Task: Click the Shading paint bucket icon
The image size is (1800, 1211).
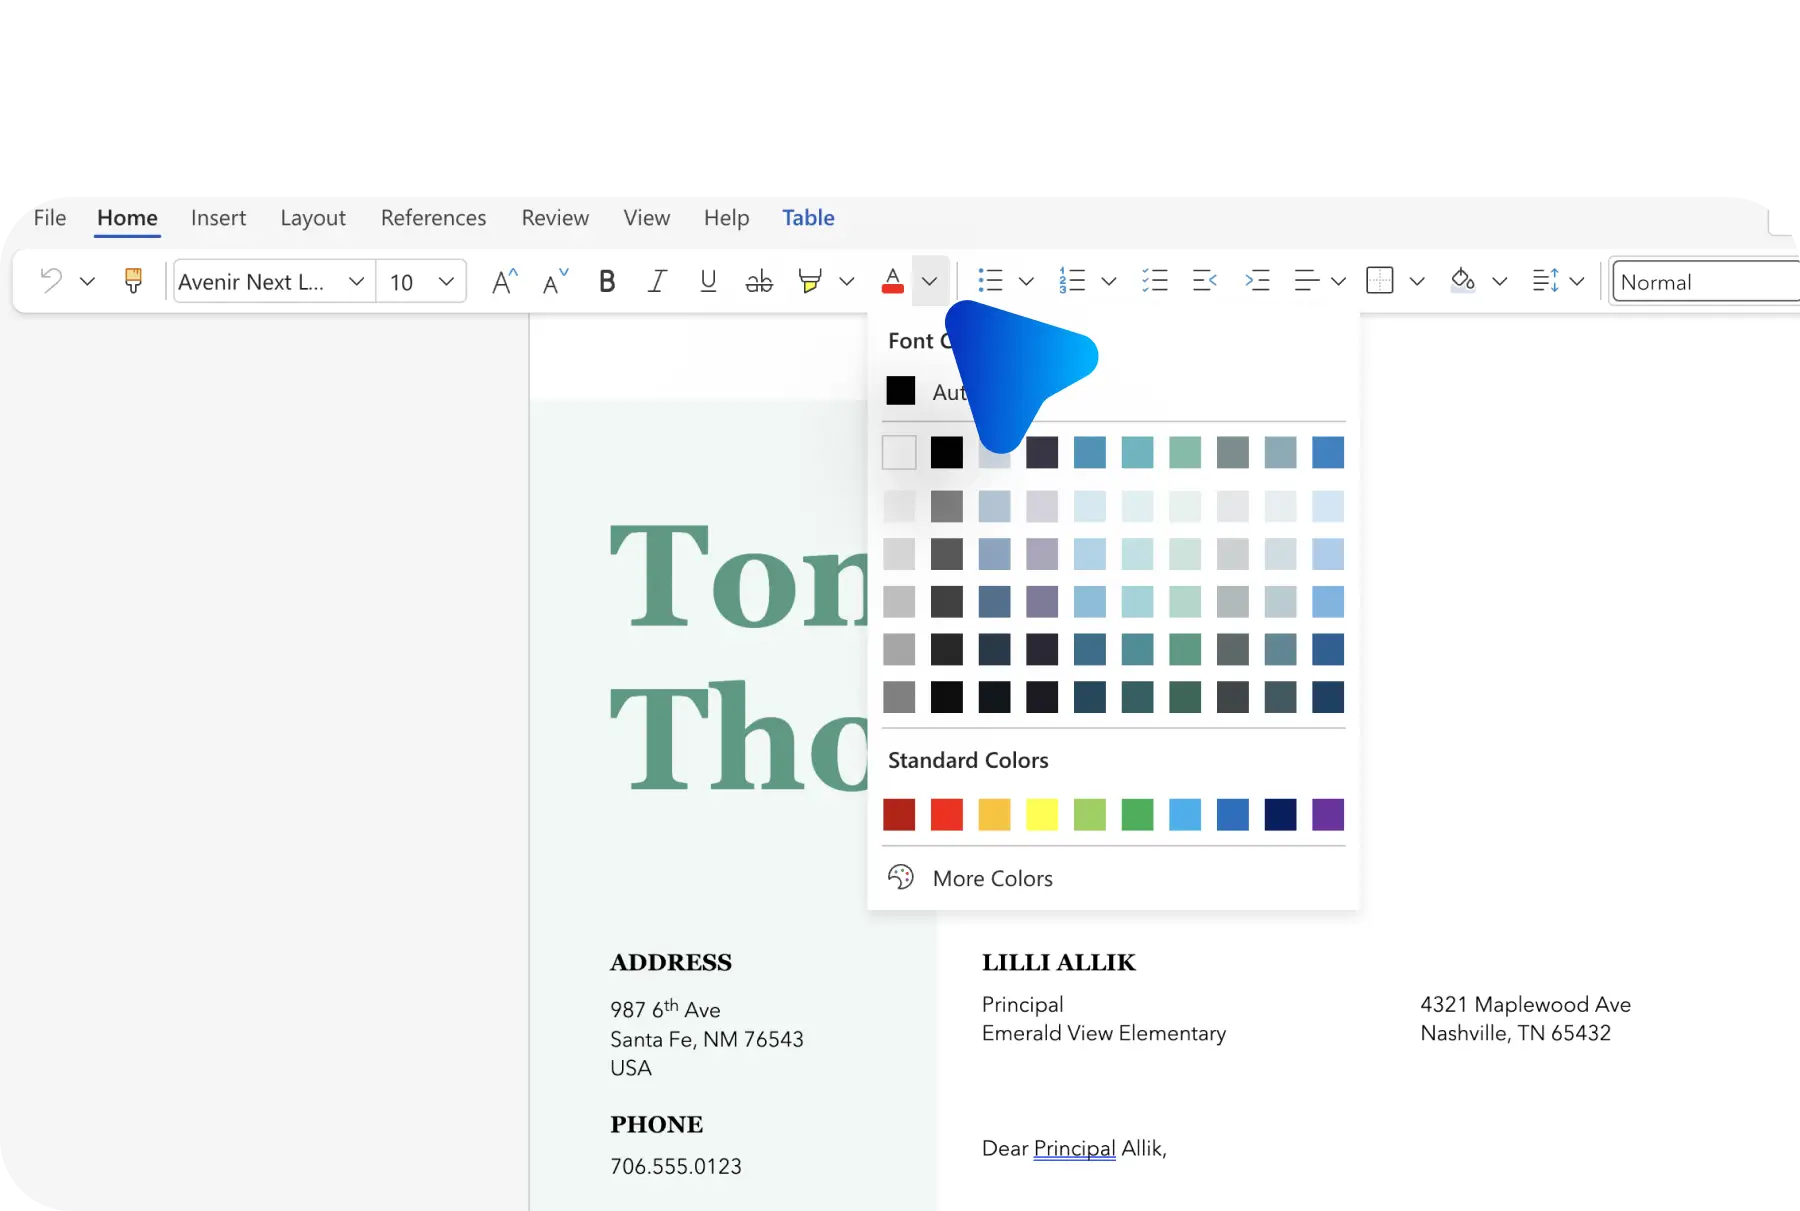Action: pos(1463,281)
